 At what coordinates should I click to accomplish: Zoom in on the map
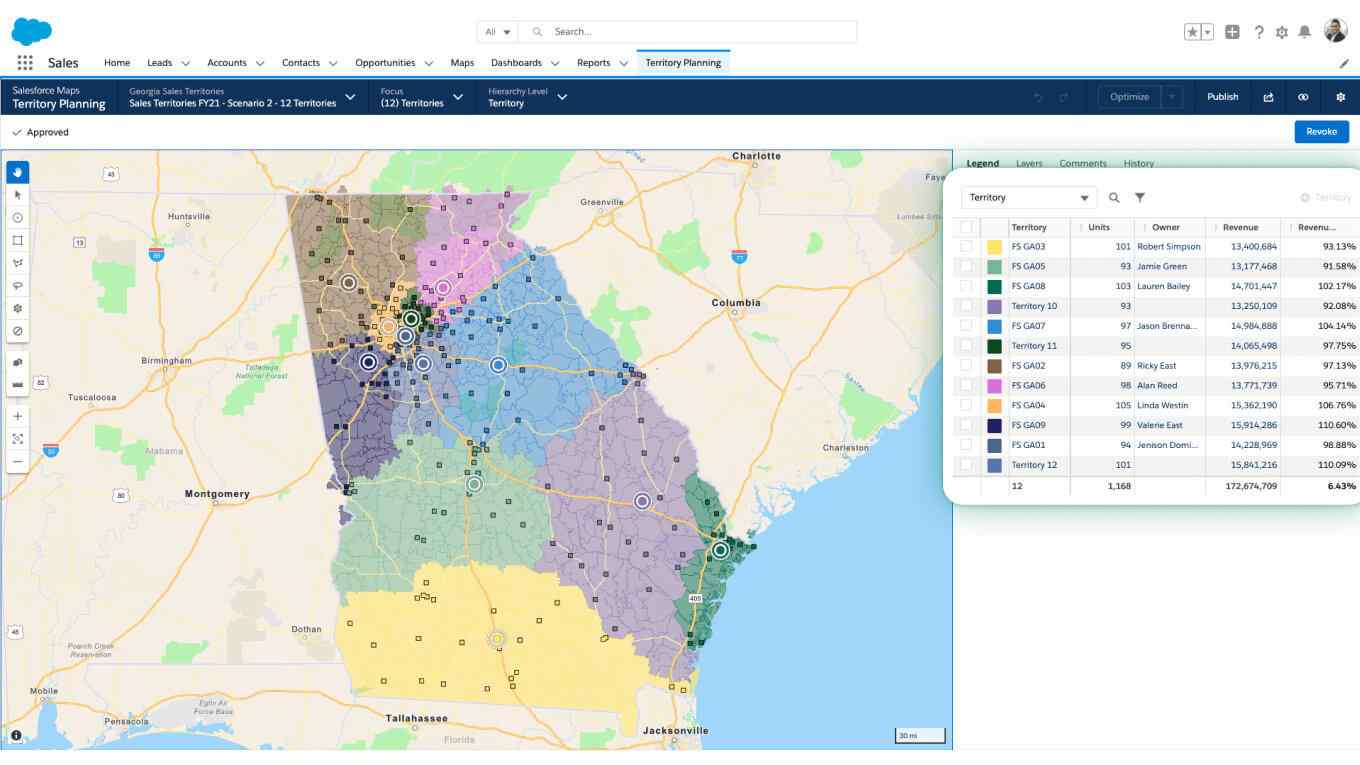17,416
